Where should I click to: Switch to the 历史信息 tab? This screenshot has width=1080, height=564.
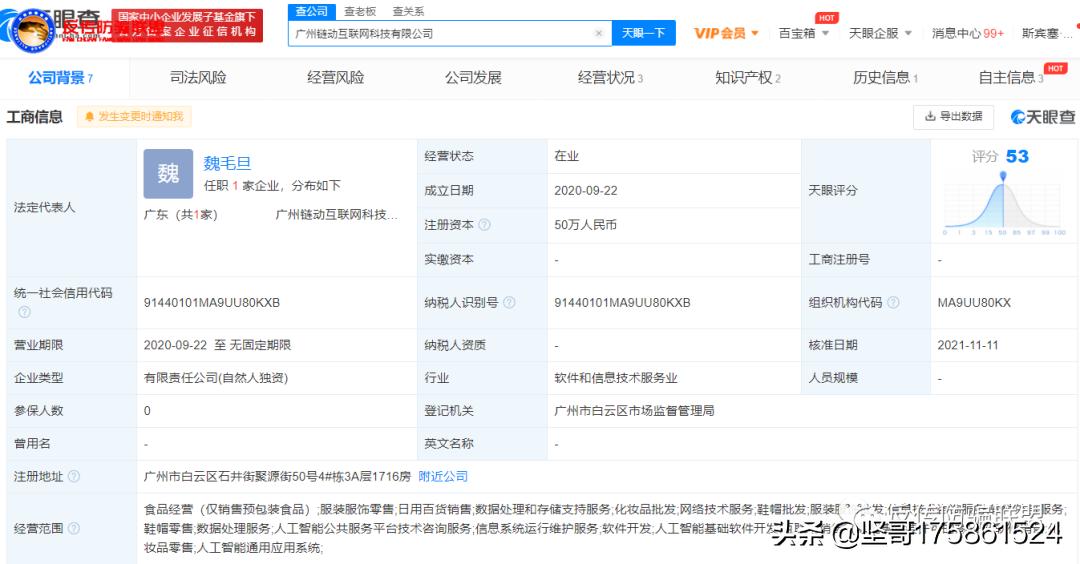[x=886, y=78]
